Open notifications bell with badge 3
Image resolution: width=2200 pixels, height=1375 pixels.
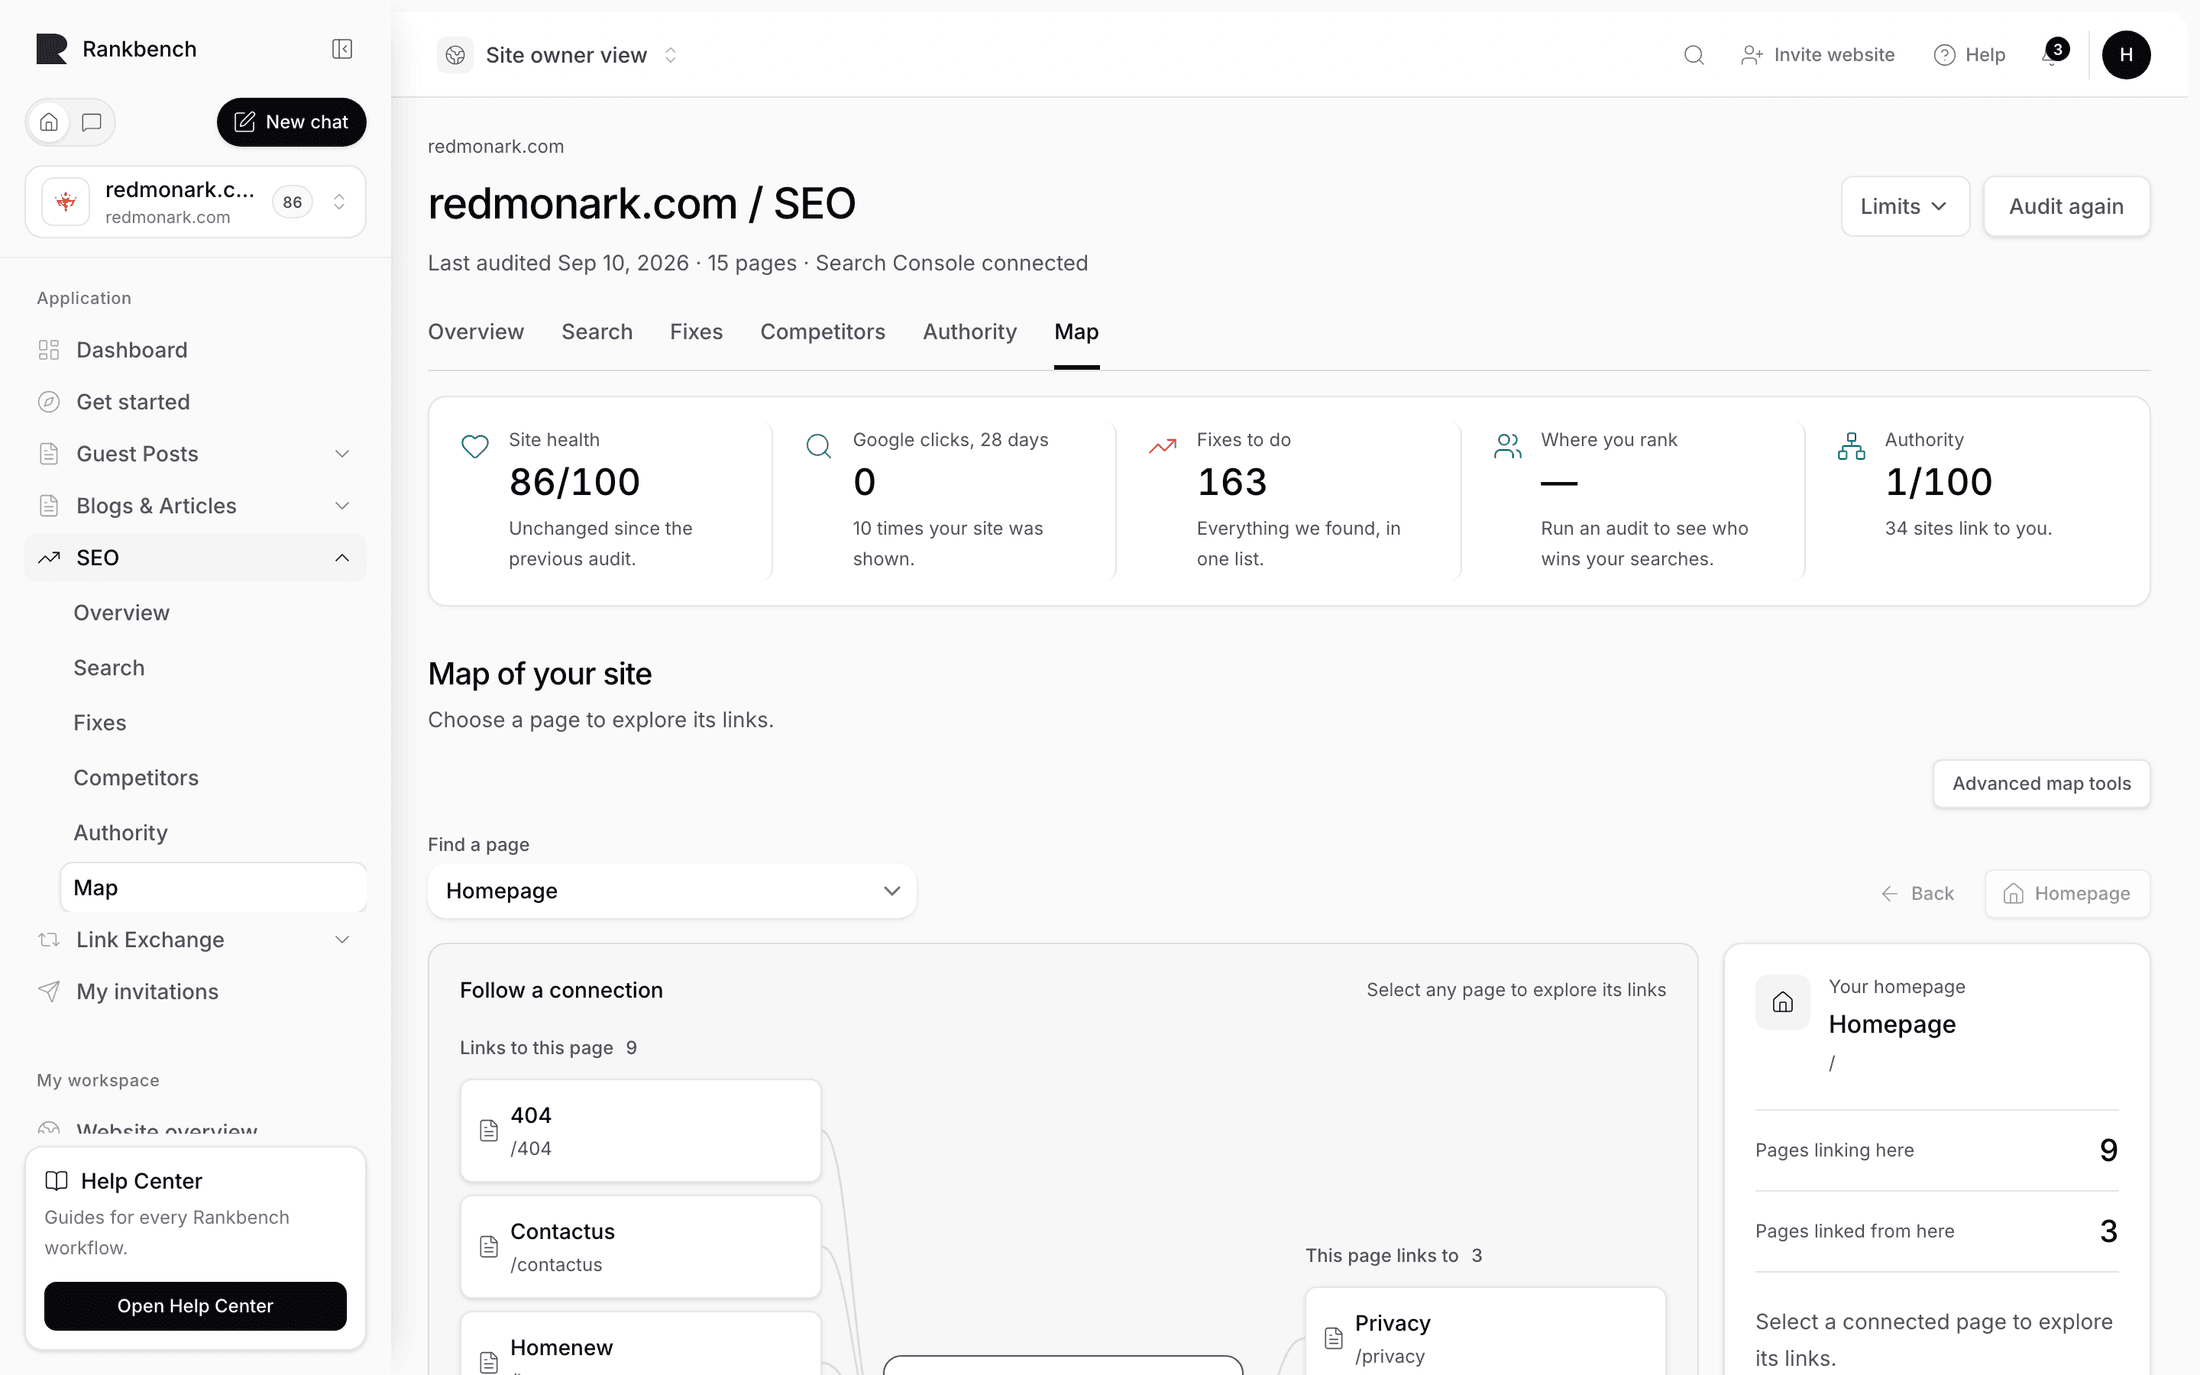point(2053,54)
